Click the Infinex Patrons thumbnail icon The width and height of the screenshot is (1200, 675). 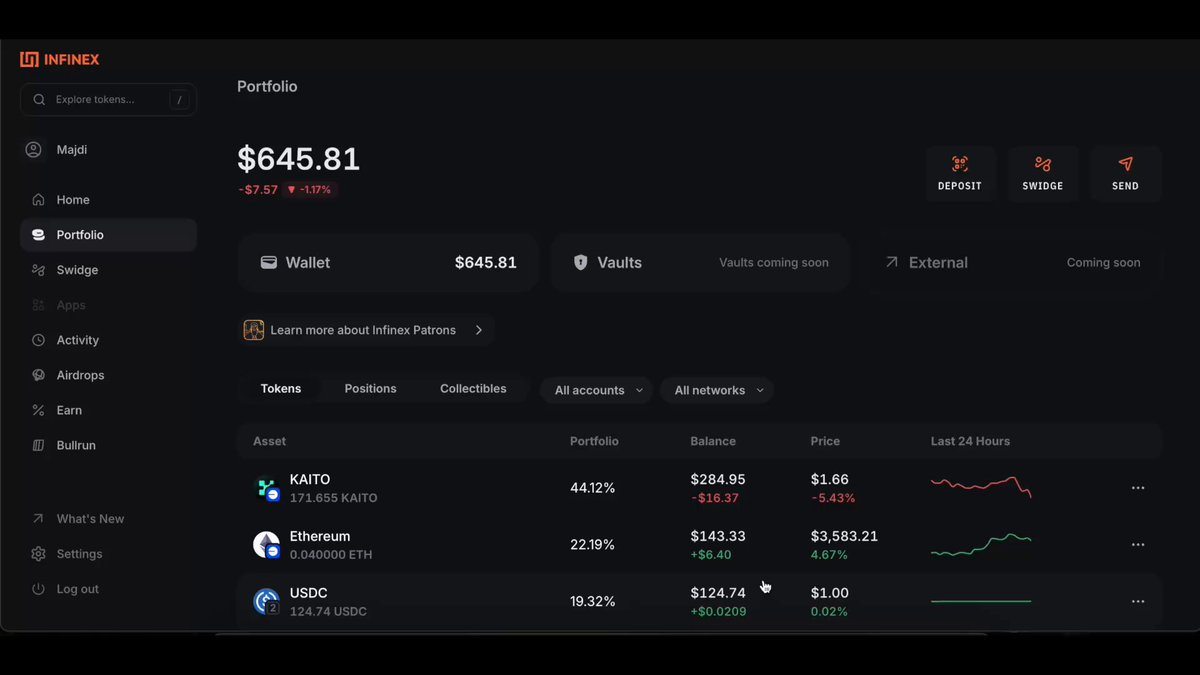tap(254, 330)
